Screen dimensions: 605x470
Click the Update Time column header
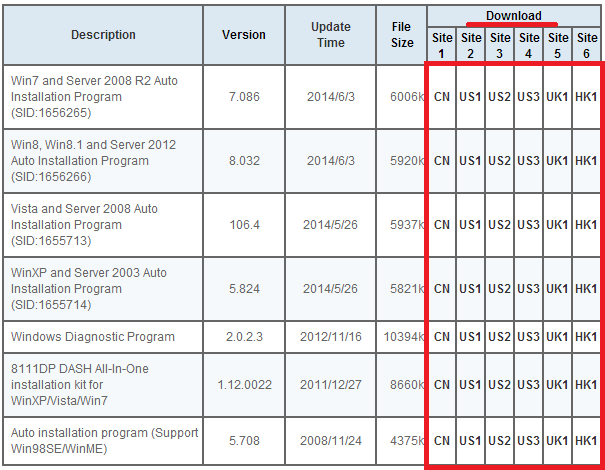click(x=331, y=35)
